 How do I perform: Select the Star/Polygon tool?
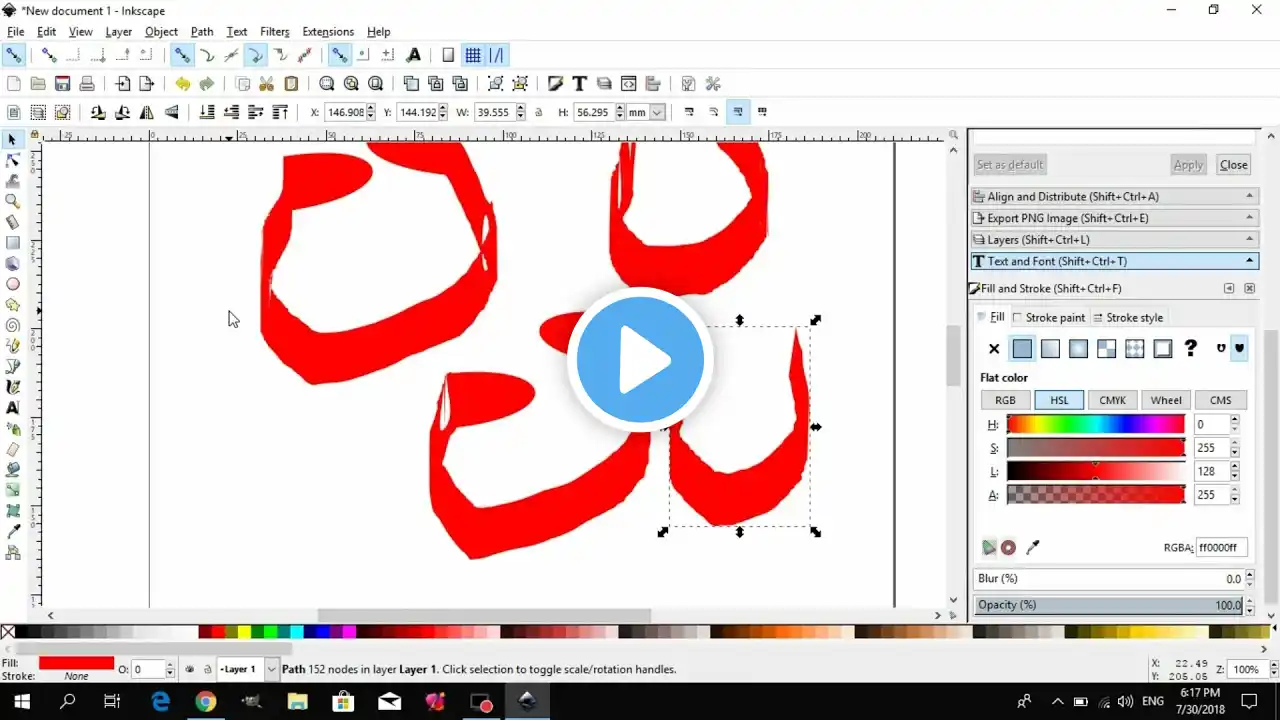13,304
